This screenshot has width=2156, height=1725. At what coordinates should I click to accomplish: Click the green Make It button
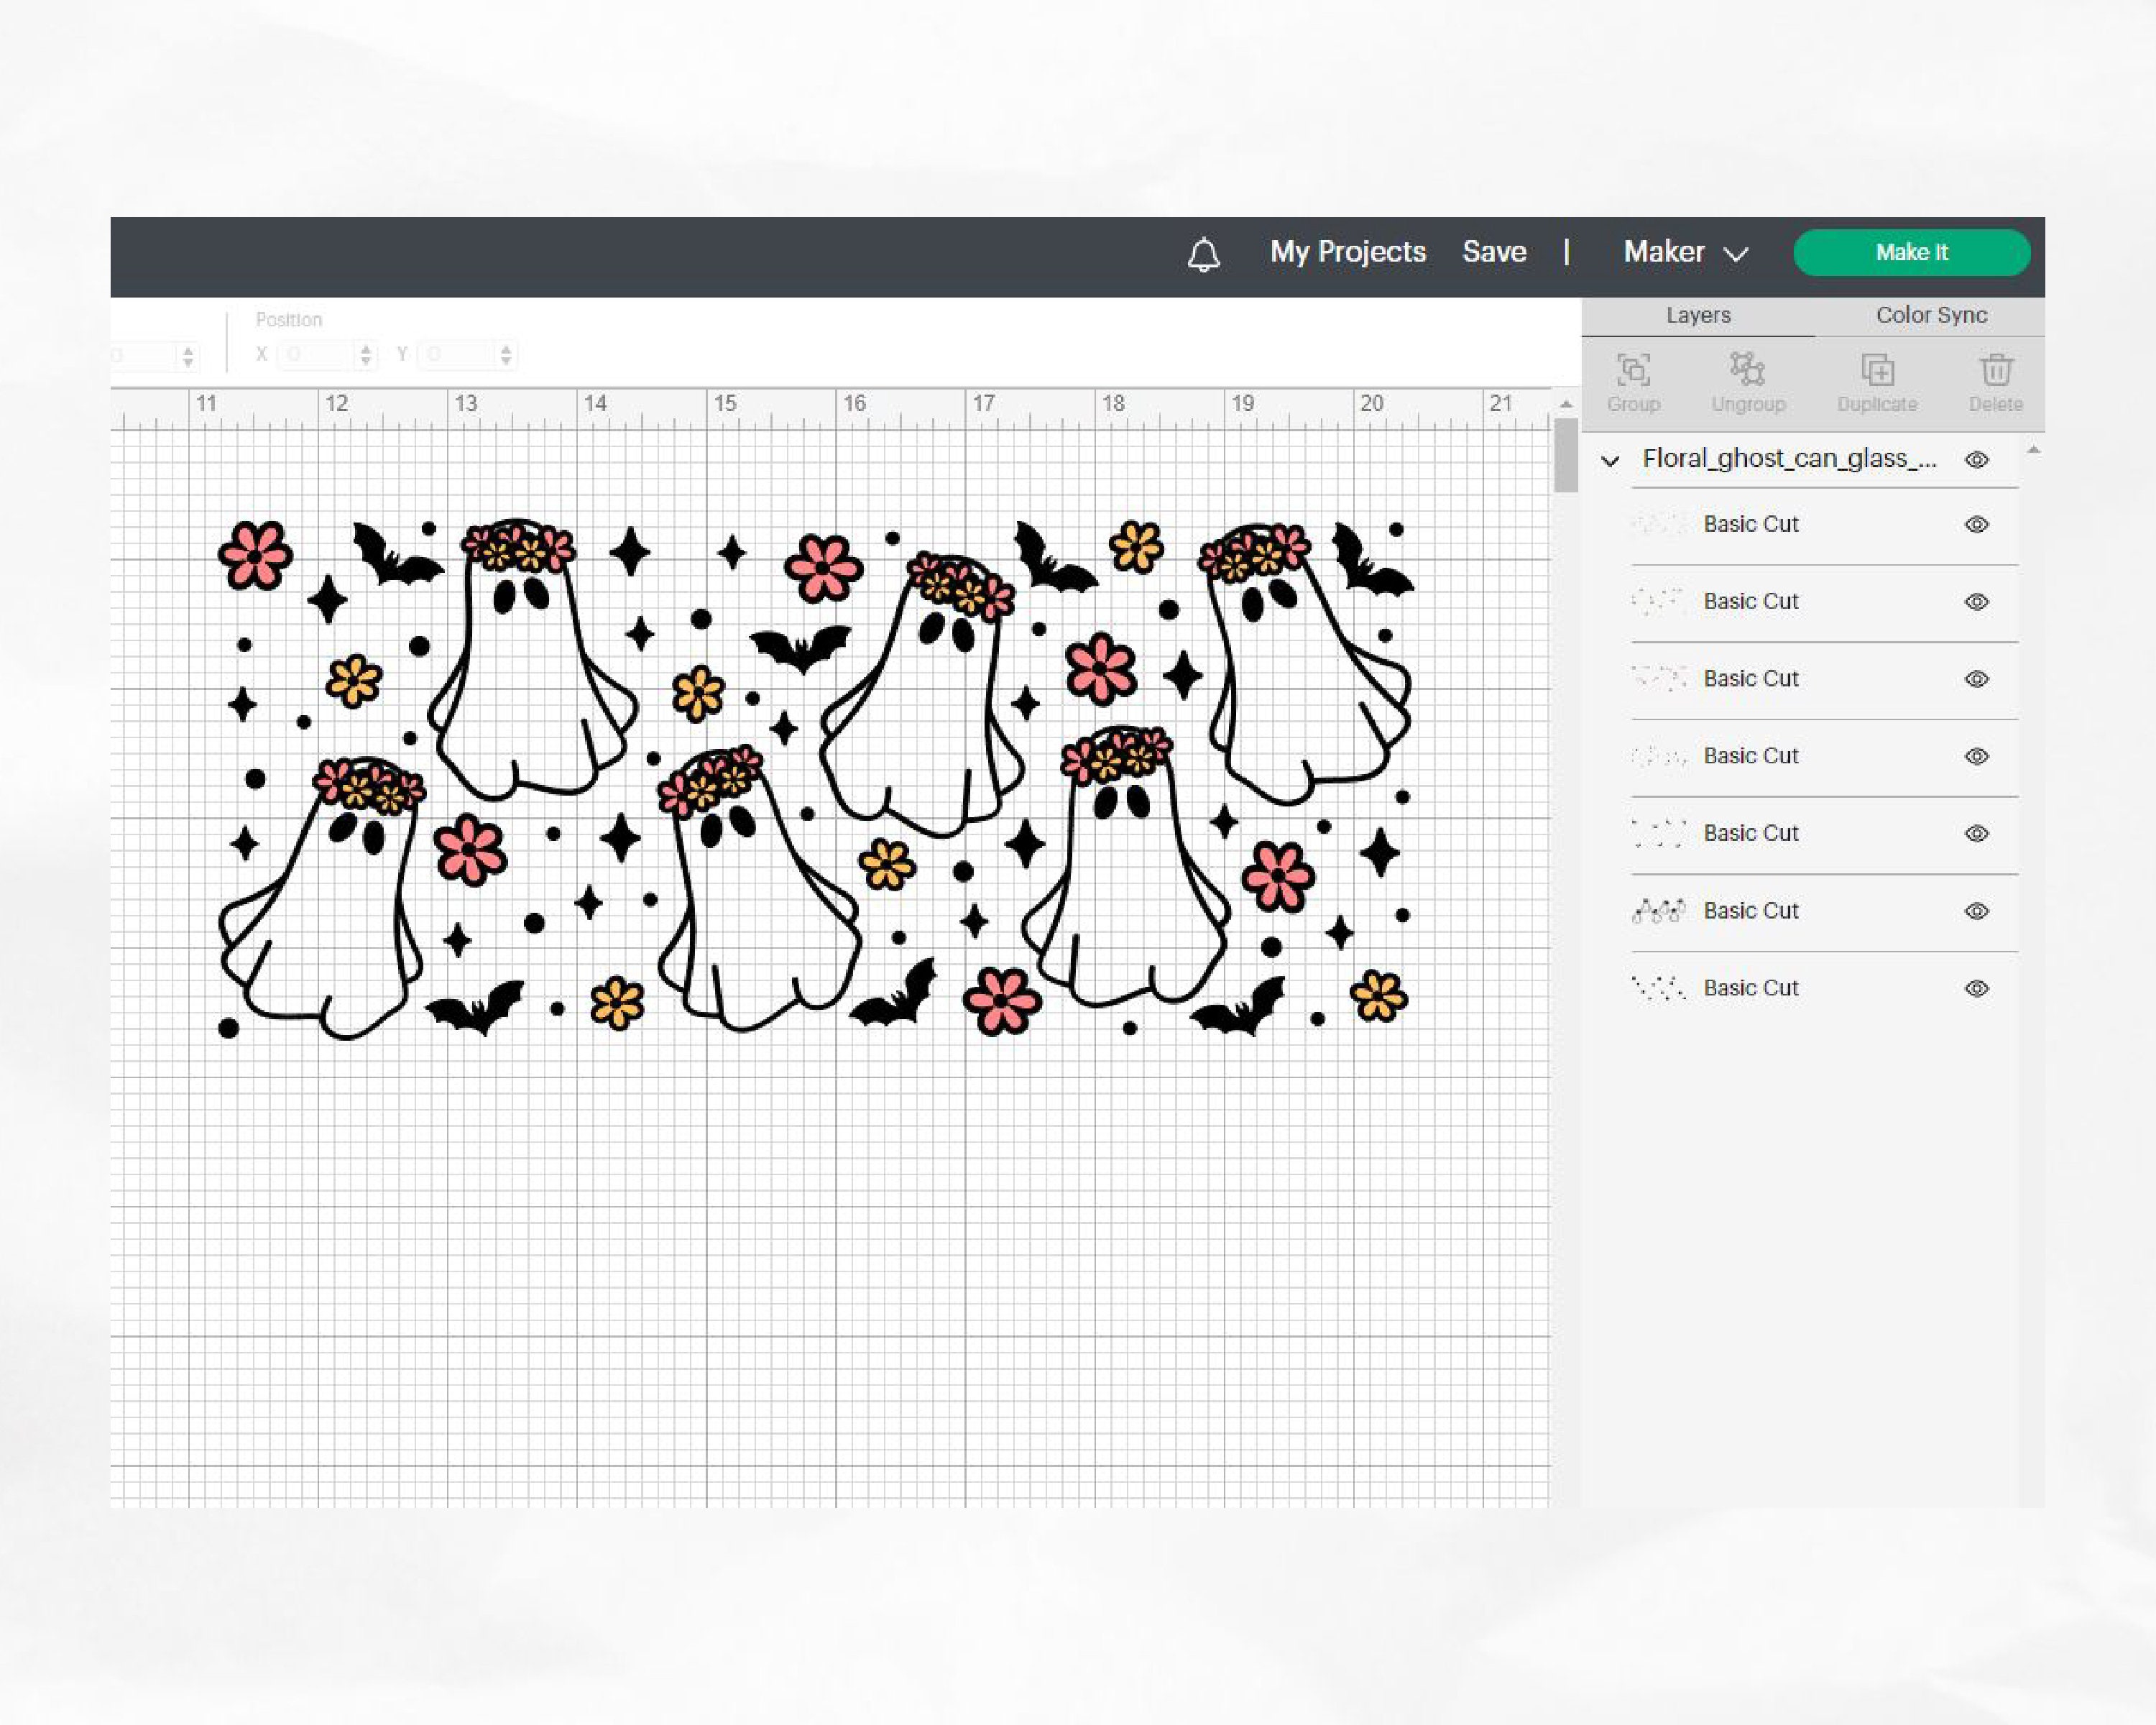click(x=1912, y=253)
